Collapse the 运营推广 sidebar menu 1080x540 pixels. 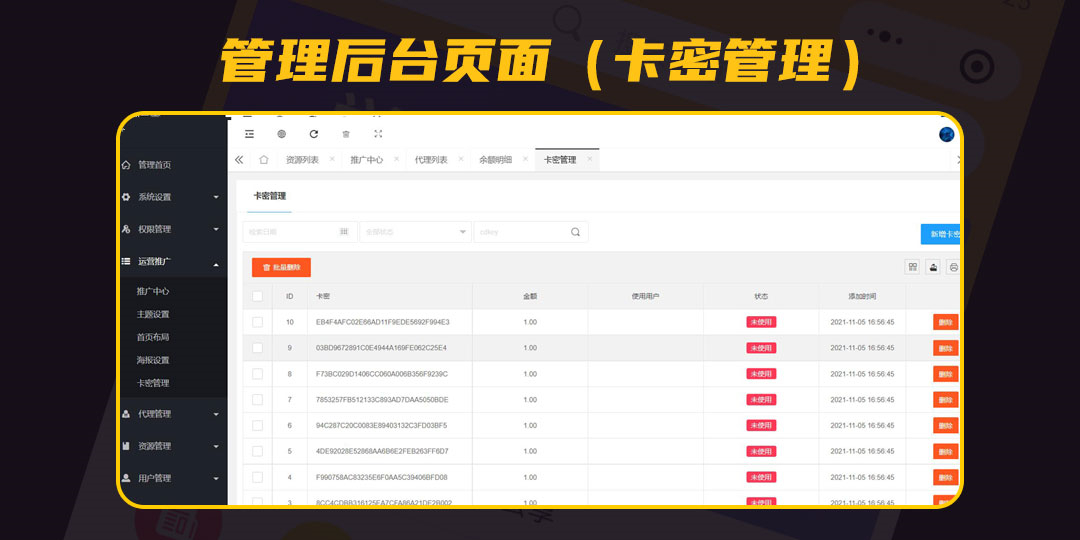click(x=170, y=262)
